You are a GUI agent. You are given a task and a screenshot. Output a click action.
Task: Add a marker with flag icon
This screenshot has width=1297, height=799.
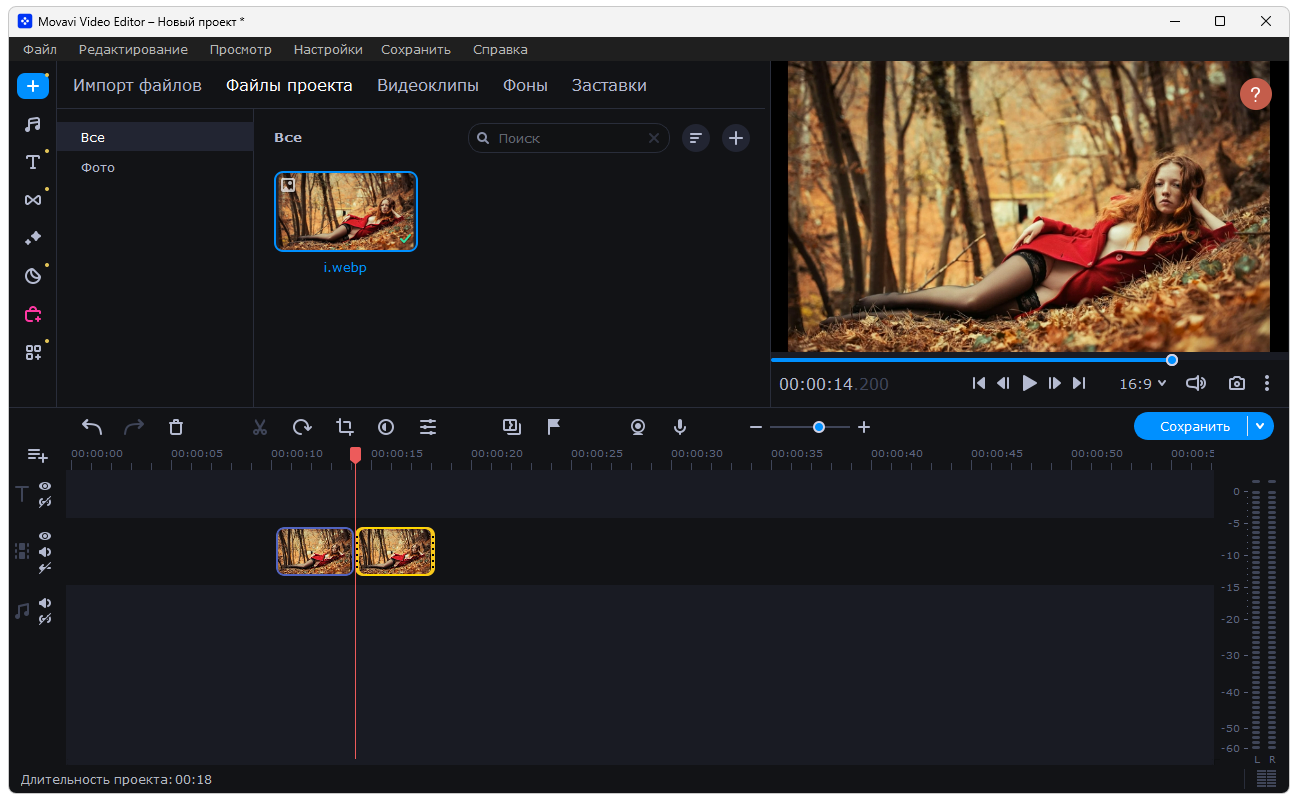coord(554,427)
